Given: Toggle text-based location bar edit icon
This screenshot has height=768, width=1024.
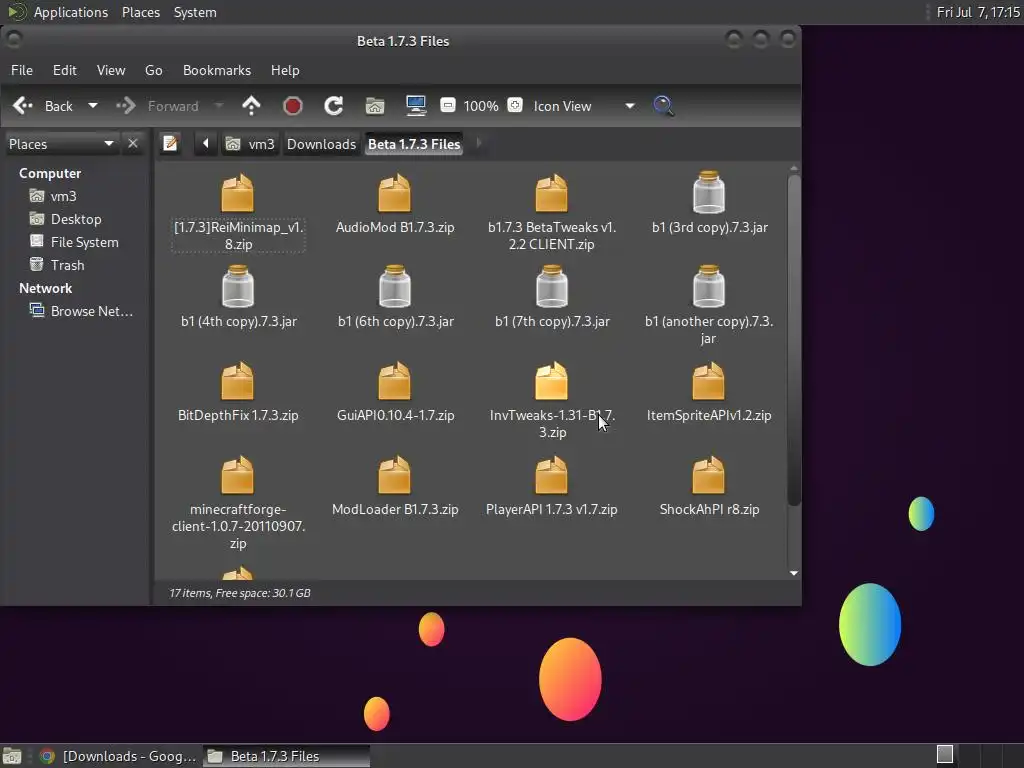Looking at the screenshot, I should (x=170, y=143).
